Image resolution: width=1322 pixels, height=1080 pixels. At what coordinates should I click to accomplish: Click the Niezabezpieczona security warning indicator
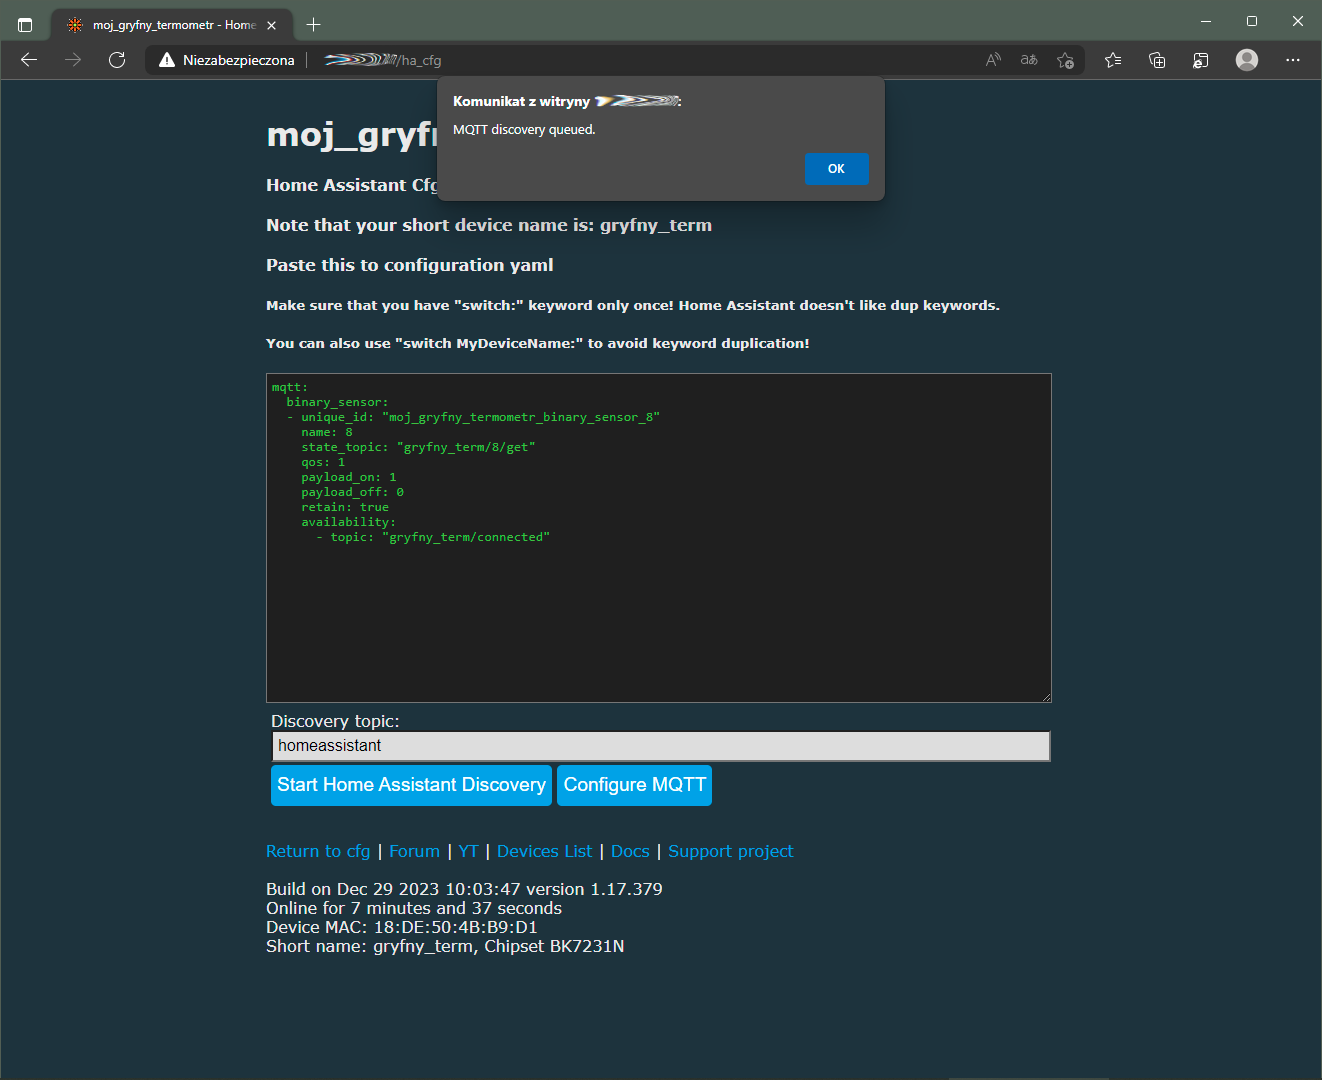click(227, 60)
